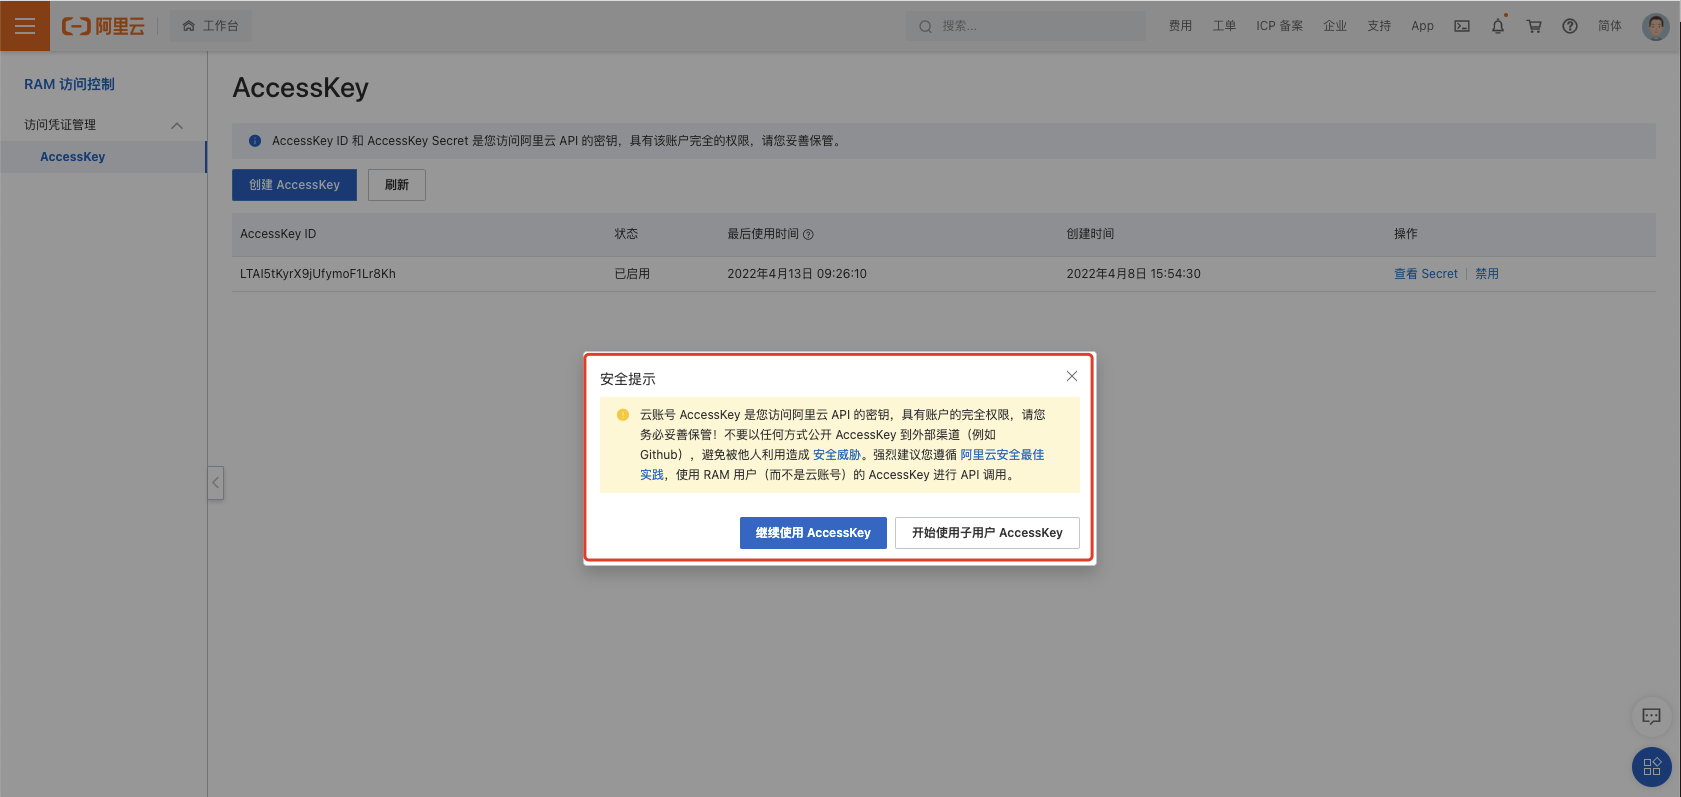Collapse the left sidebar handle
Image resolution: width=1681 pixels, height=797 pixels.
click(215, 483)
